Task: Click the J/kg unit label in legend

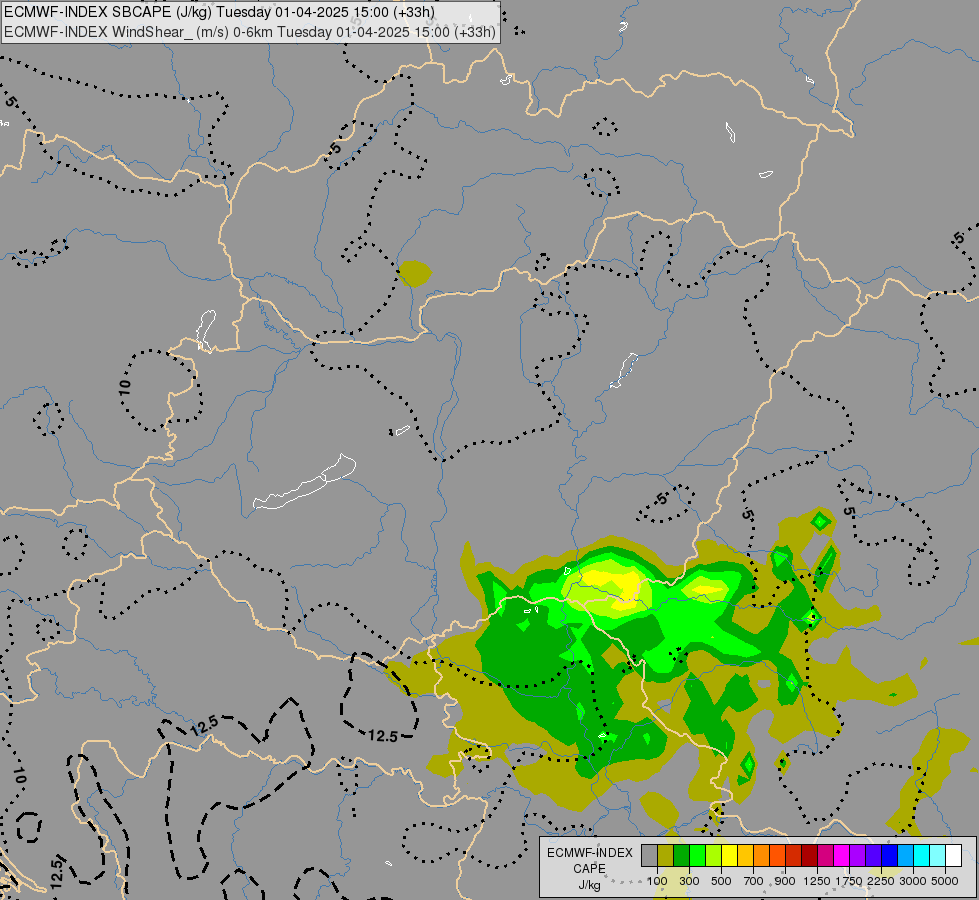Action: [589, 885]
